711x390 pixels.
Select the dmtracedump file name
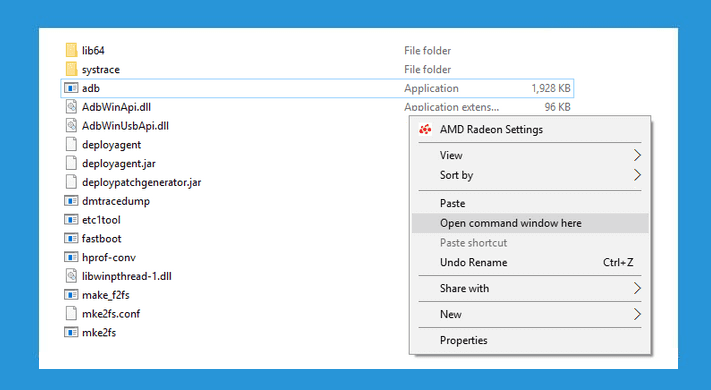116,201
